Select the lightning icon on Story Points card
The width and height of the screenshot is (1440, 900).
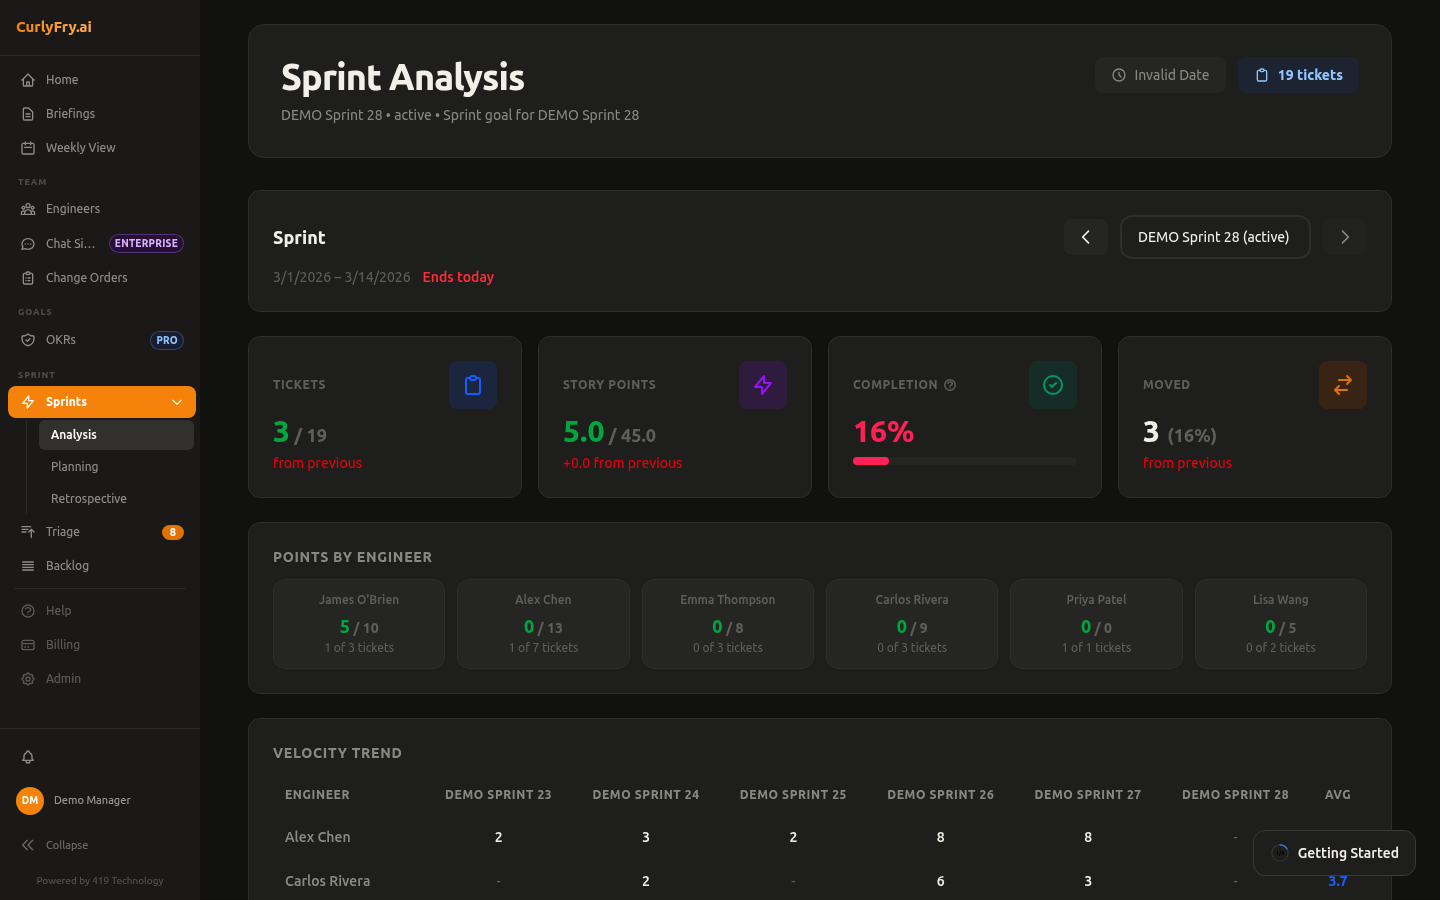click(763, 385)
